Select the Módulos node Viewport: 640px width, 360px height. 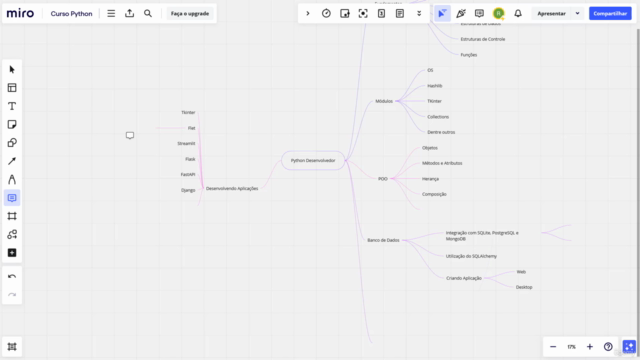pyautogui.click(x=384, y=101)
